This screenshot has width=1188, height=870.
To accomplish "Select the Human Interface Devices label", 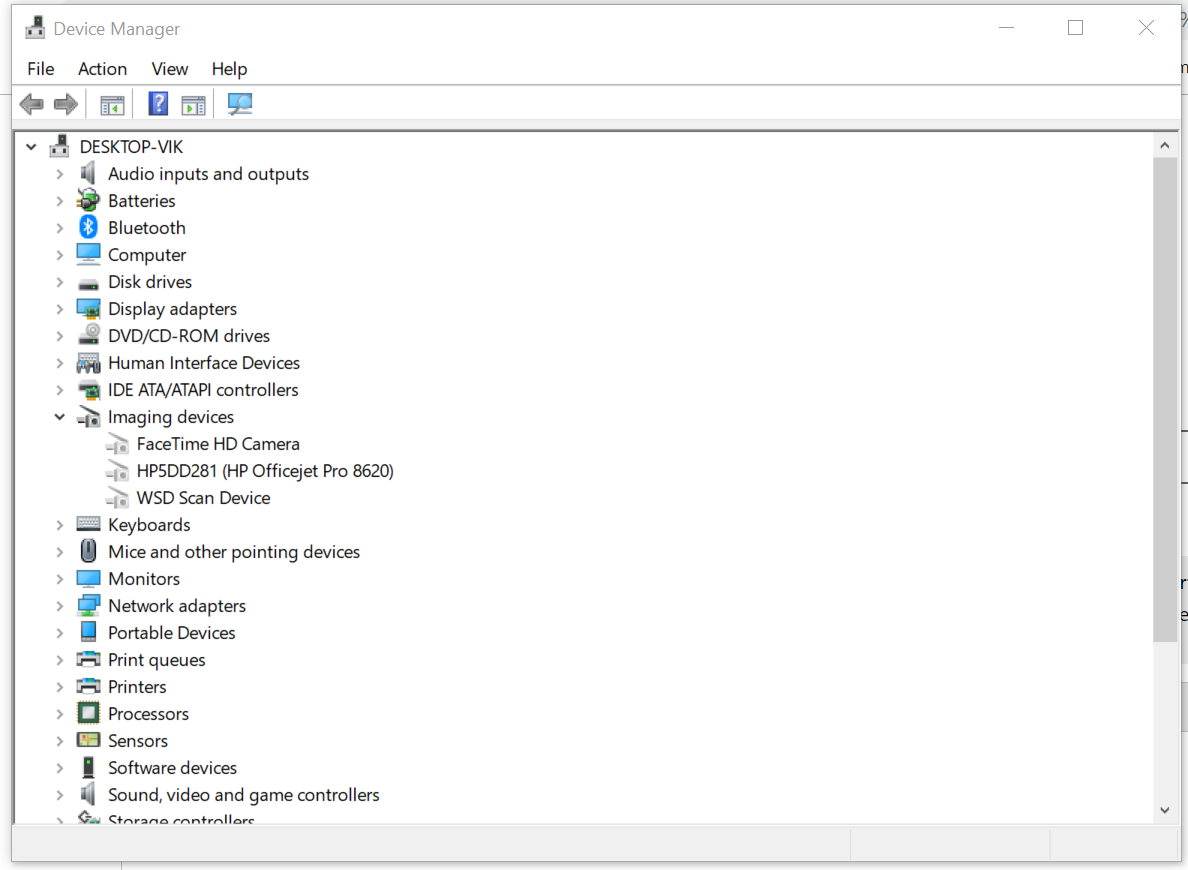I will click(204, 363).
